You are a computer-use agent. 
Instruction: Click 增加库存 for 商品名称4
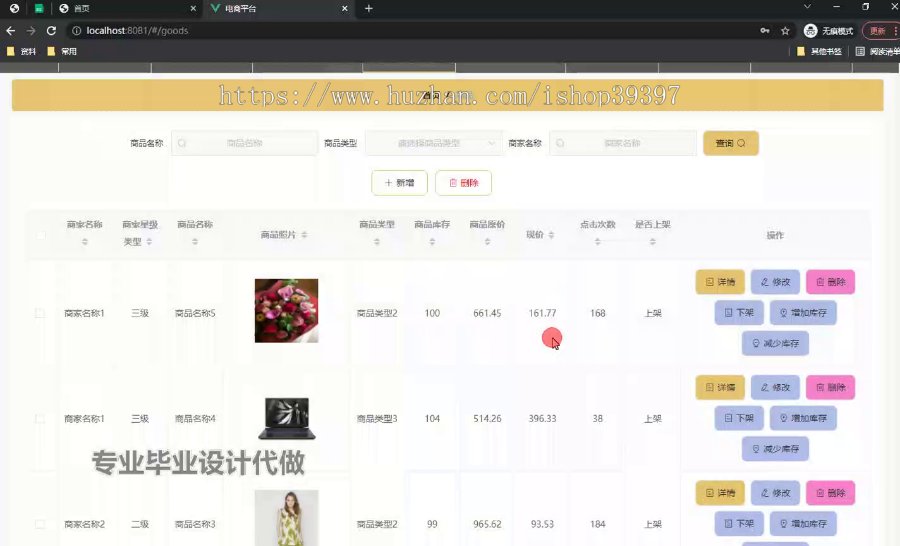click(803, 418)
